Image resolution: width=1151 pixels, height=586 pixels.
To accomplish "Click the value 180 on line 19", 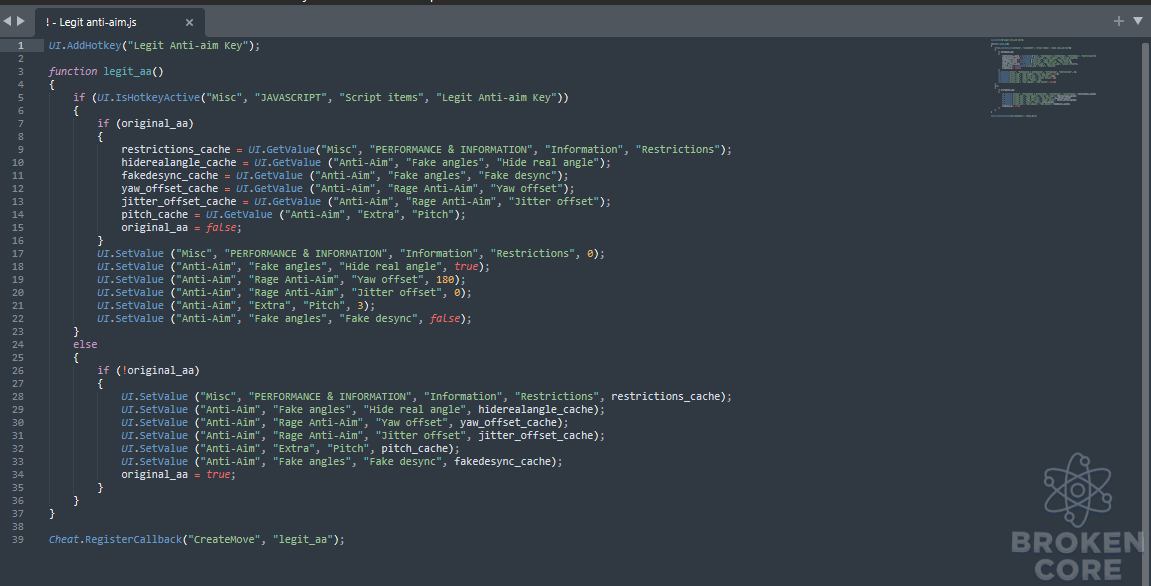I will (x=445, y=280).
